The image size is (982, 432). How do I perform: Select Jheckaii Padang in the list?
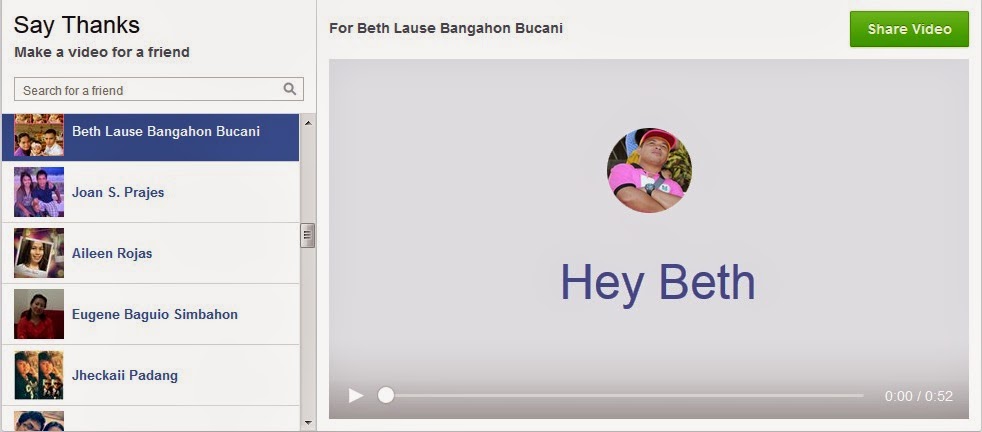pos(150,375)
